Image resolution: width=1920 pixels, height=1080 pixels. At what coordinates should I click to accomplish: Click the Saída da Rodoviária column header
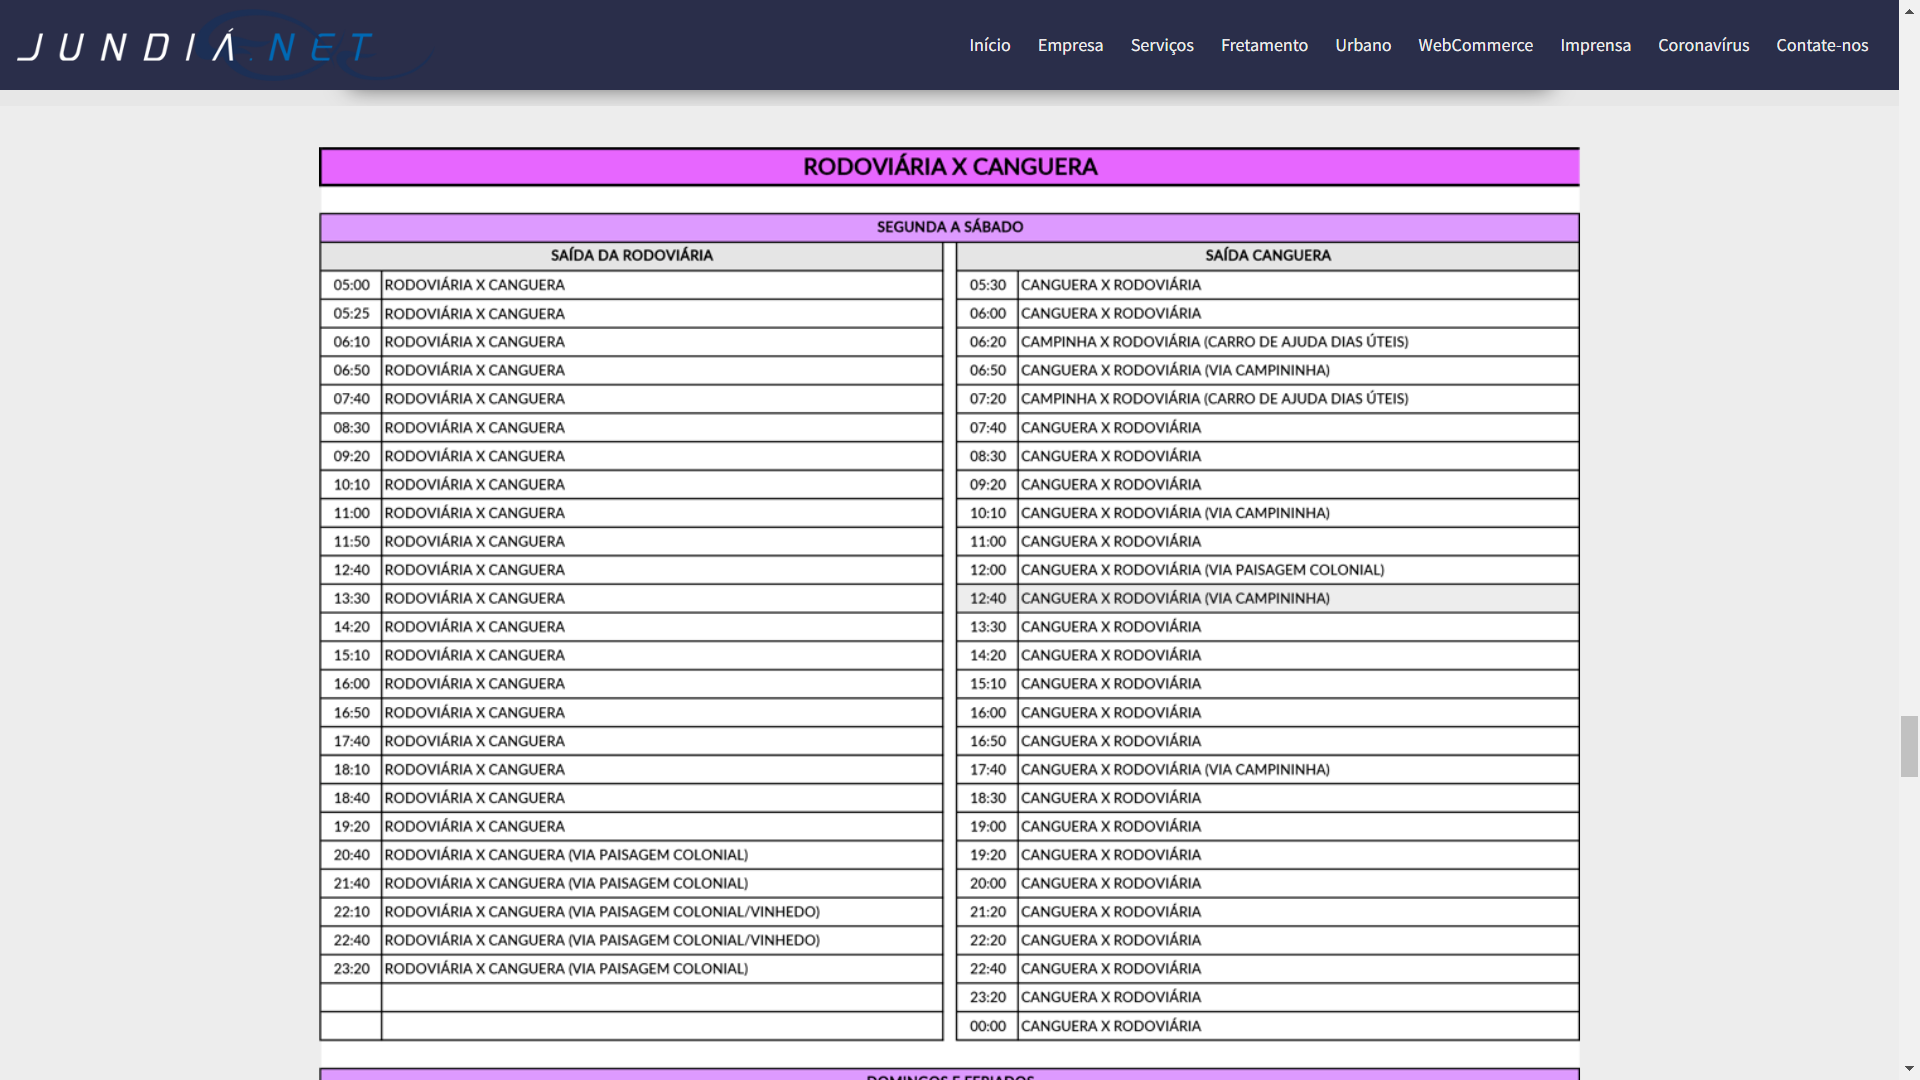coord(631,256)
